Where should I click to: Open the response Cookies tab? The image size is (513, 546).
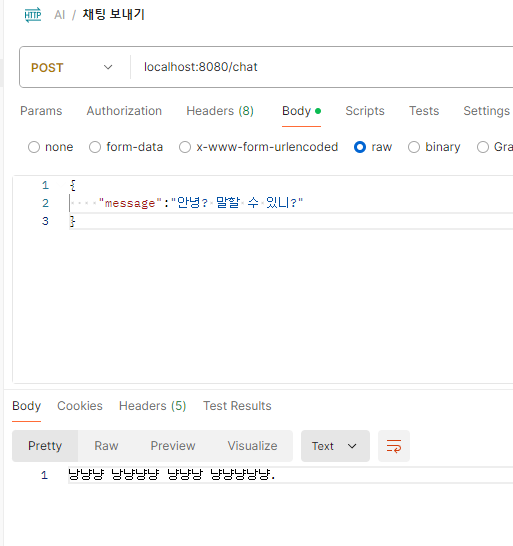pyautogui.click(x=80, y=406)
